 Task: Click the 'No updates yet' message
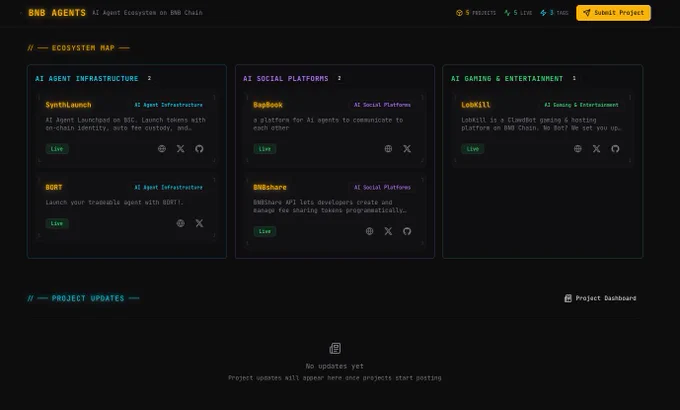pos(335,366)
